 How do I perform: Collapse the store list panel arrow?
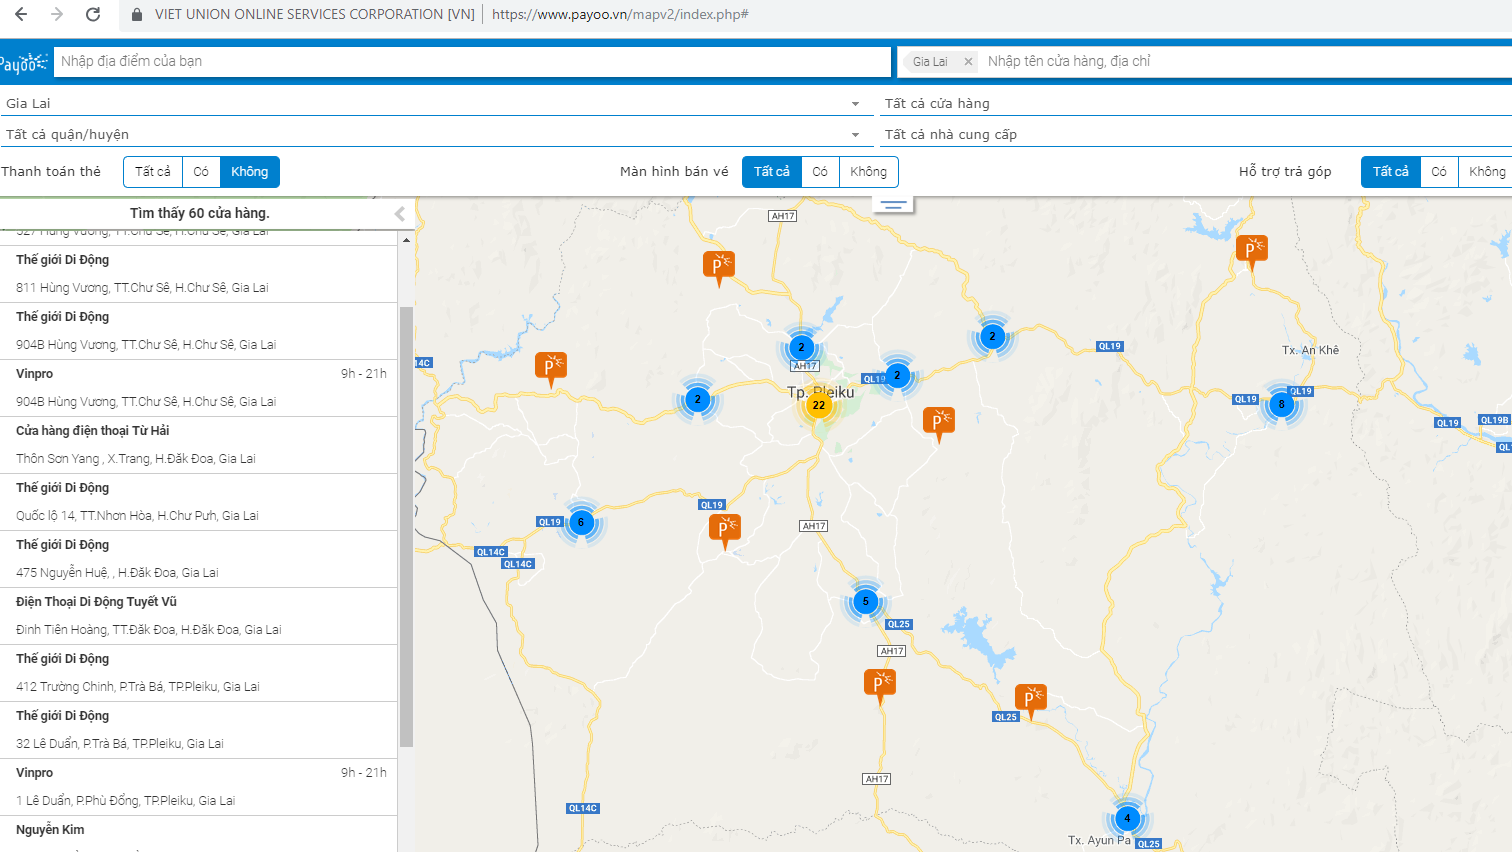pos(400,213)
